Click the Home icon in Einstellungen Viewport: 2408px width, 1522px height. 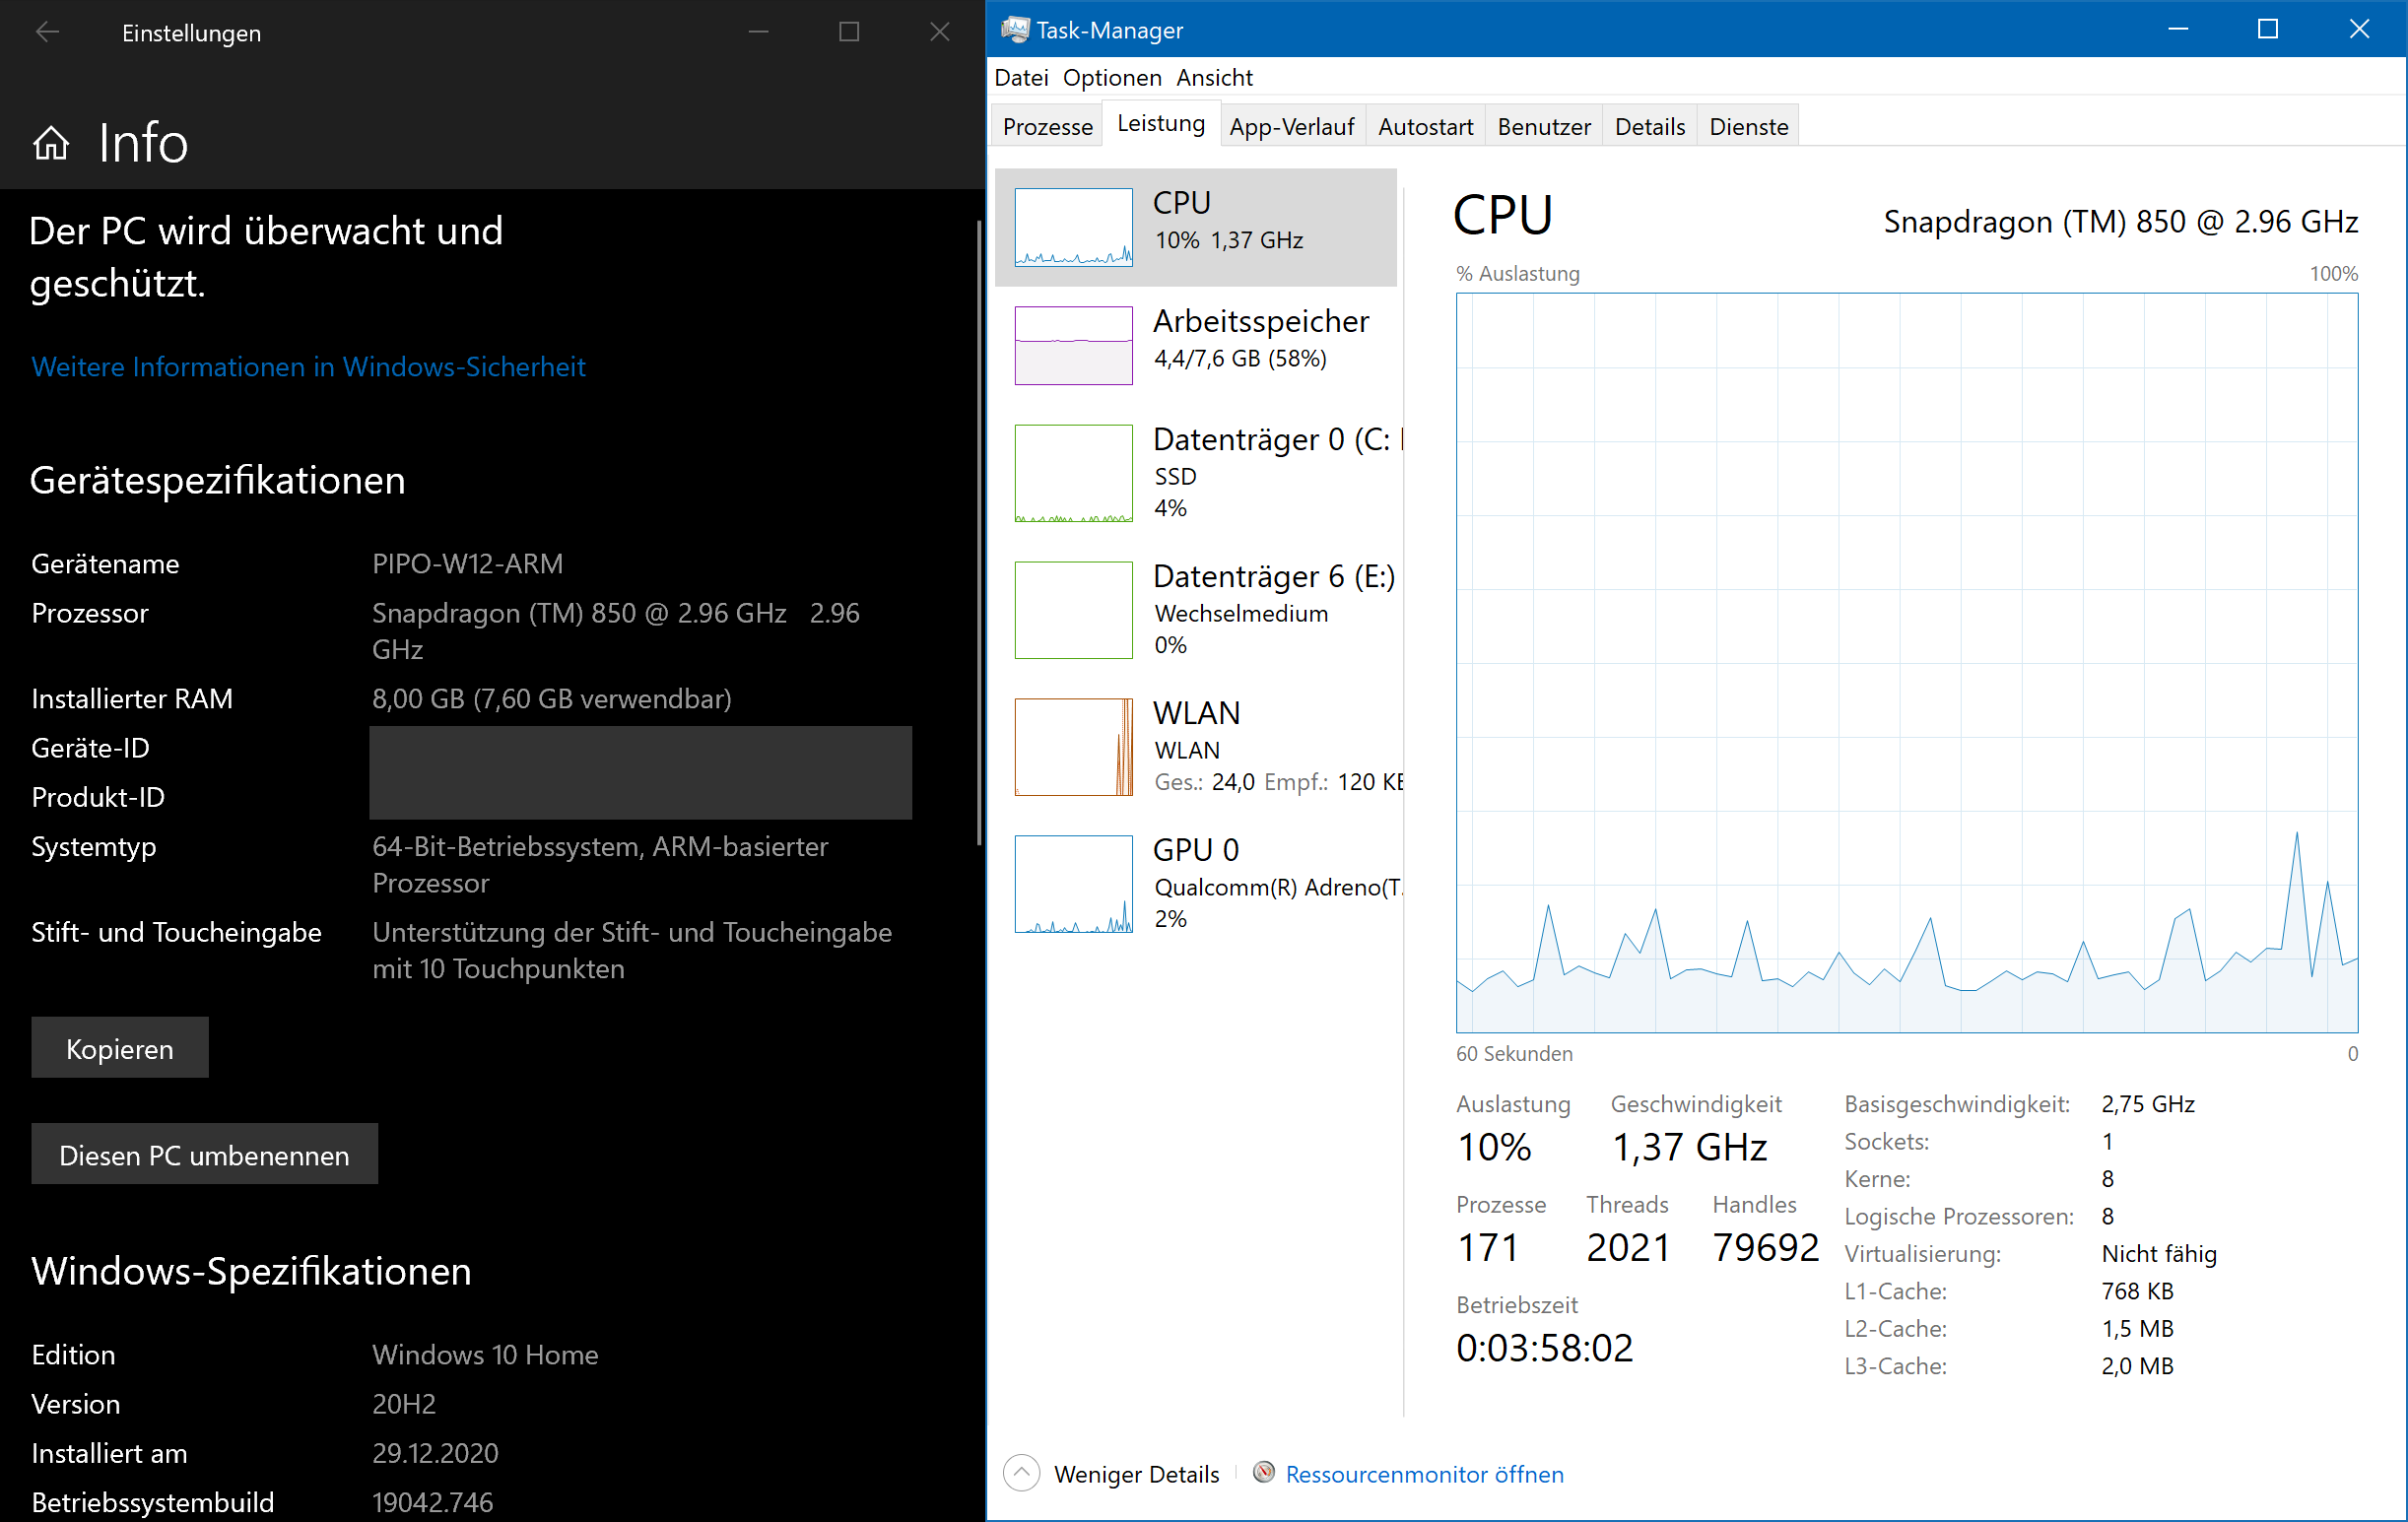click(x=51, y=143)
